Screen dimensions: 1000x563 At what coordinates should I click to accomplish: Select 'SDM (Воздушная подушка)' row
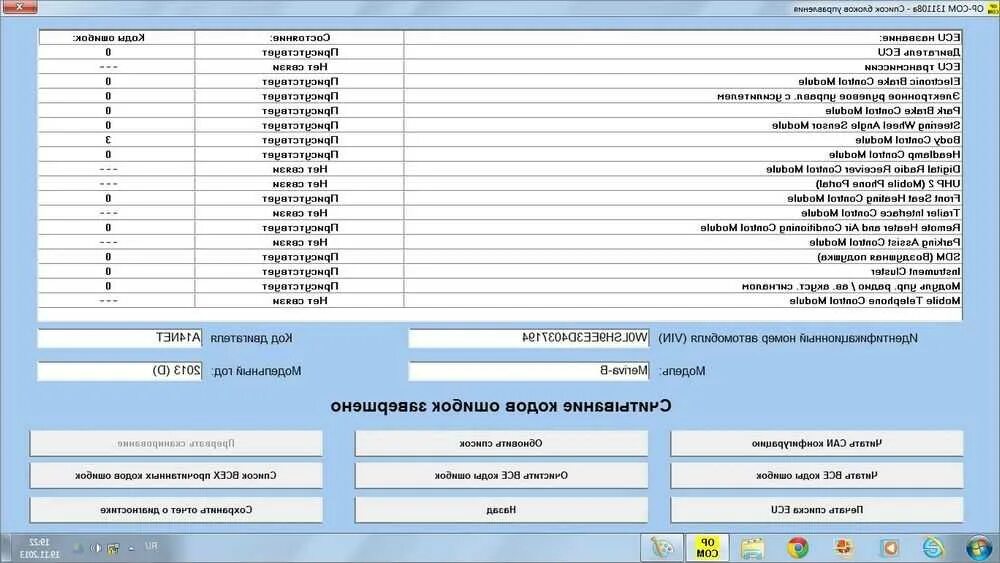500,257
